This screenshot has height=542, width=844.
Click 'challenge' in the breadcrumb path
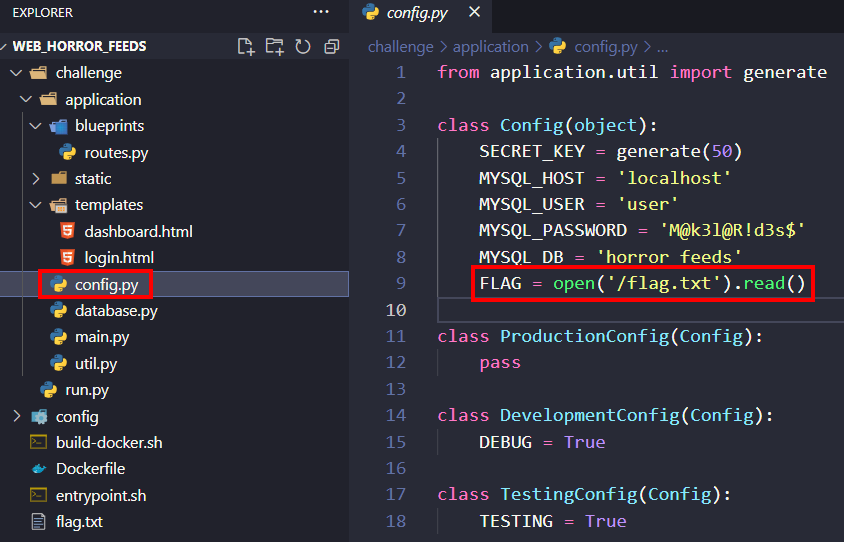tap(400, 46)
